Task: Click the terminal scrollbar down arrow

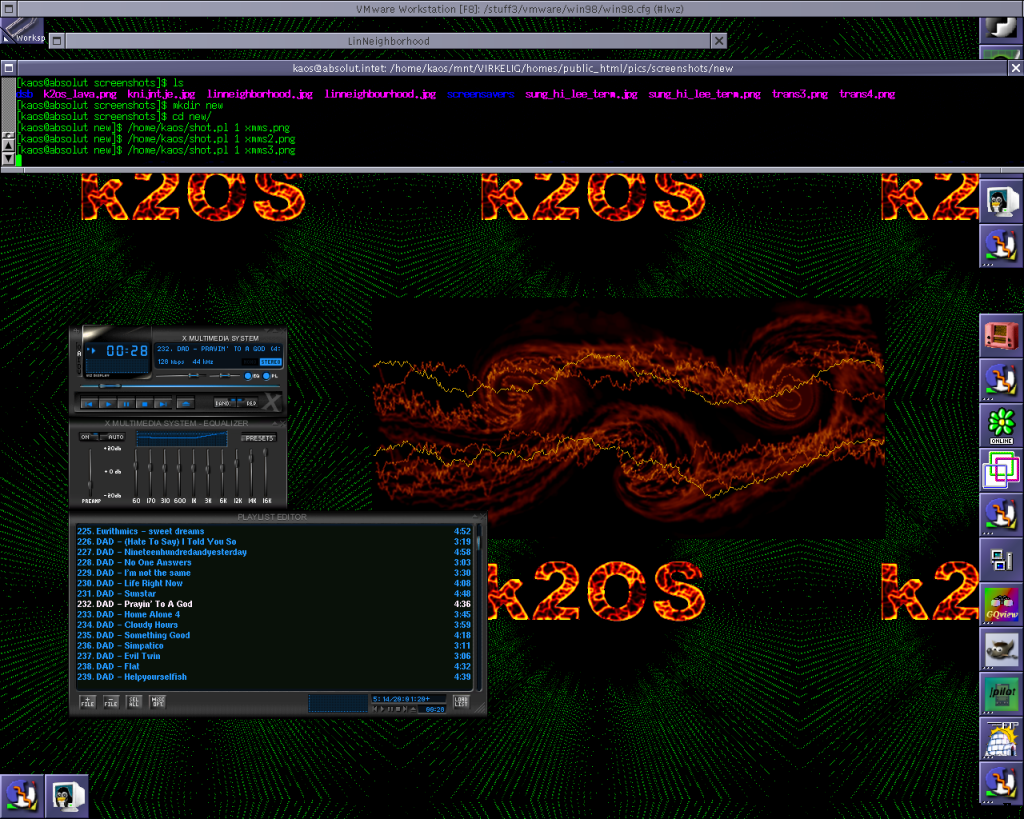Action: pos(8,158)
